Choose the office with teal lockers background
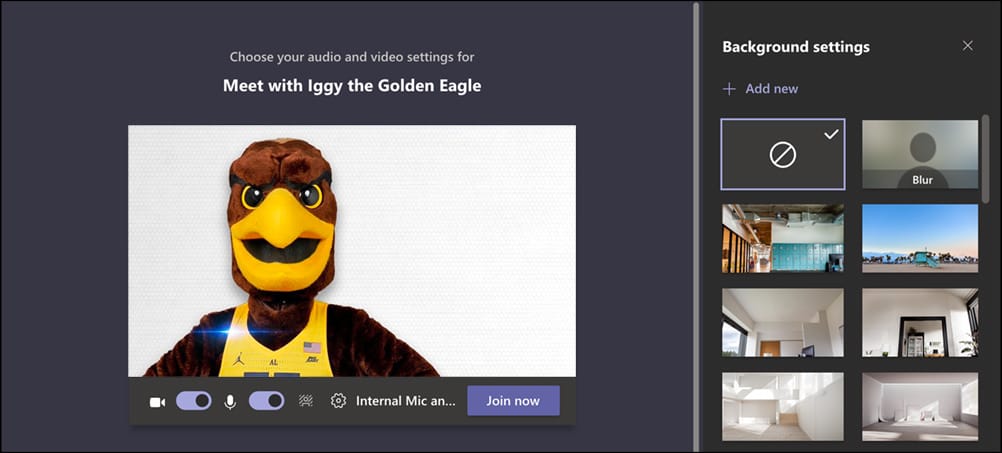The width and height of the screenshot is (1002, 453). (x=782, y=238)
